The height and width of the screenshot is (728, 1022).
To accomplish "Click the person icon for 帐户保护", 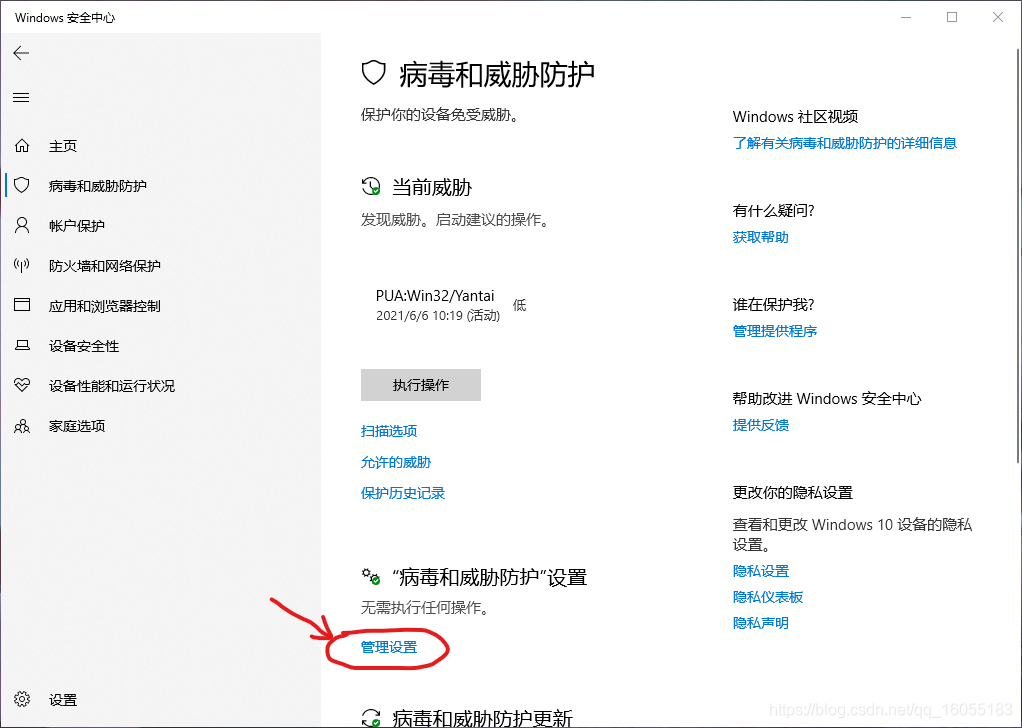I will [22, 226].
